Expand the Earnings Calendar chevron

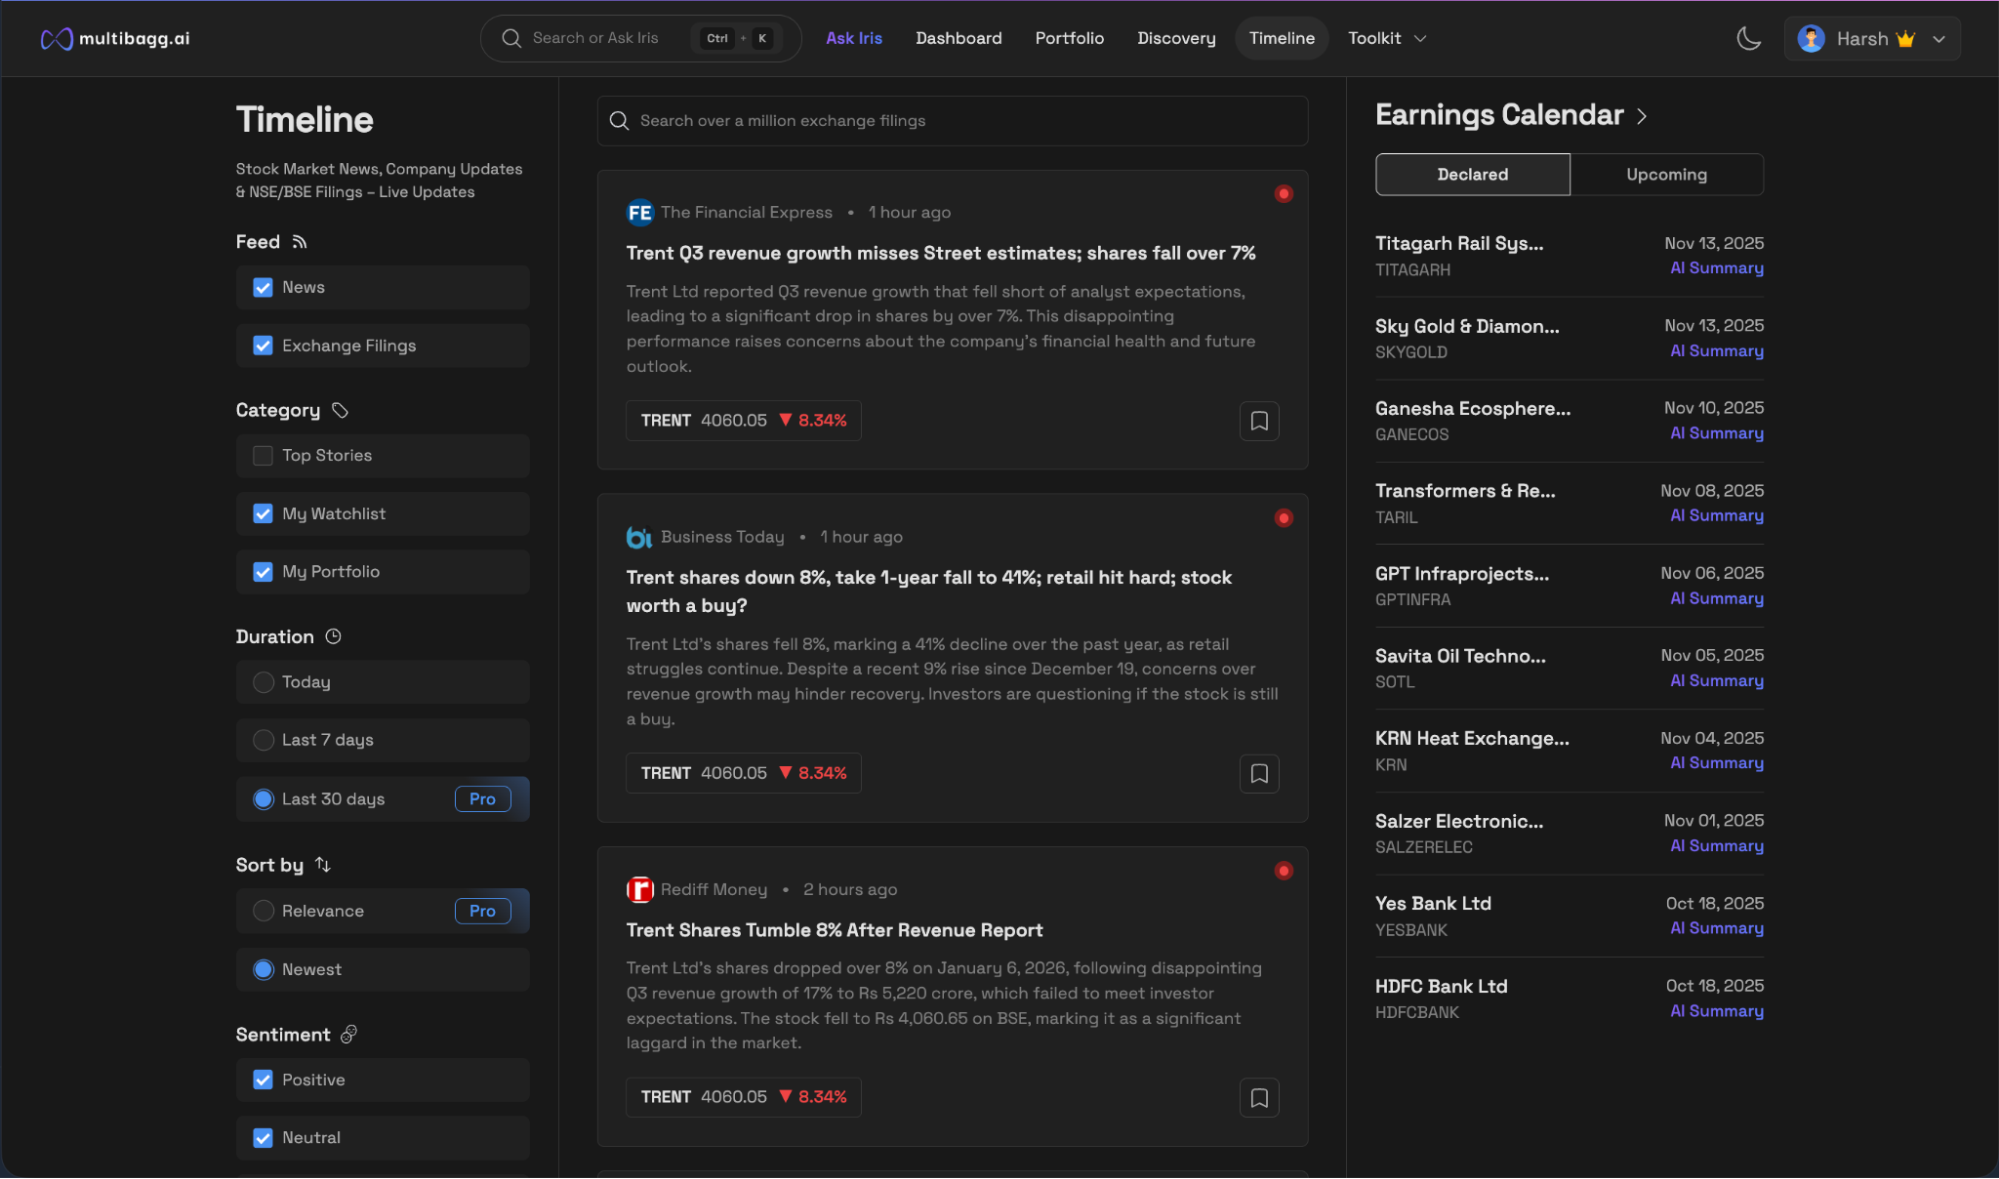click(x=1642, y=117)
